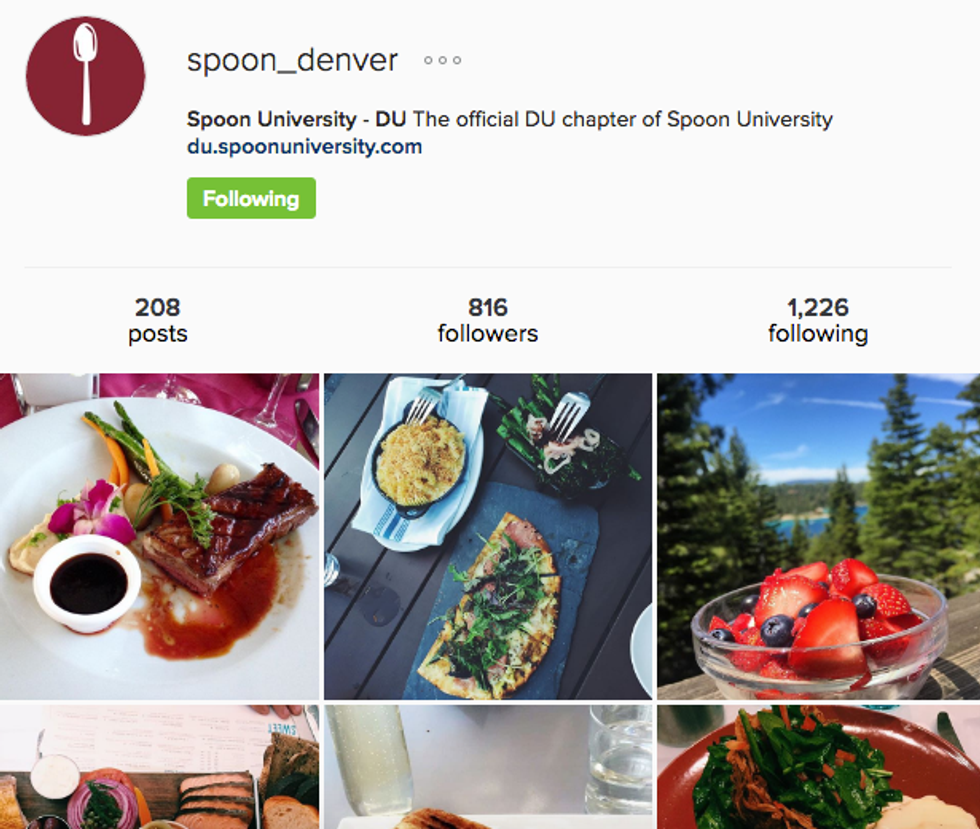
Task: Click the spoon profile picture
Action: (x=86, y=76)
